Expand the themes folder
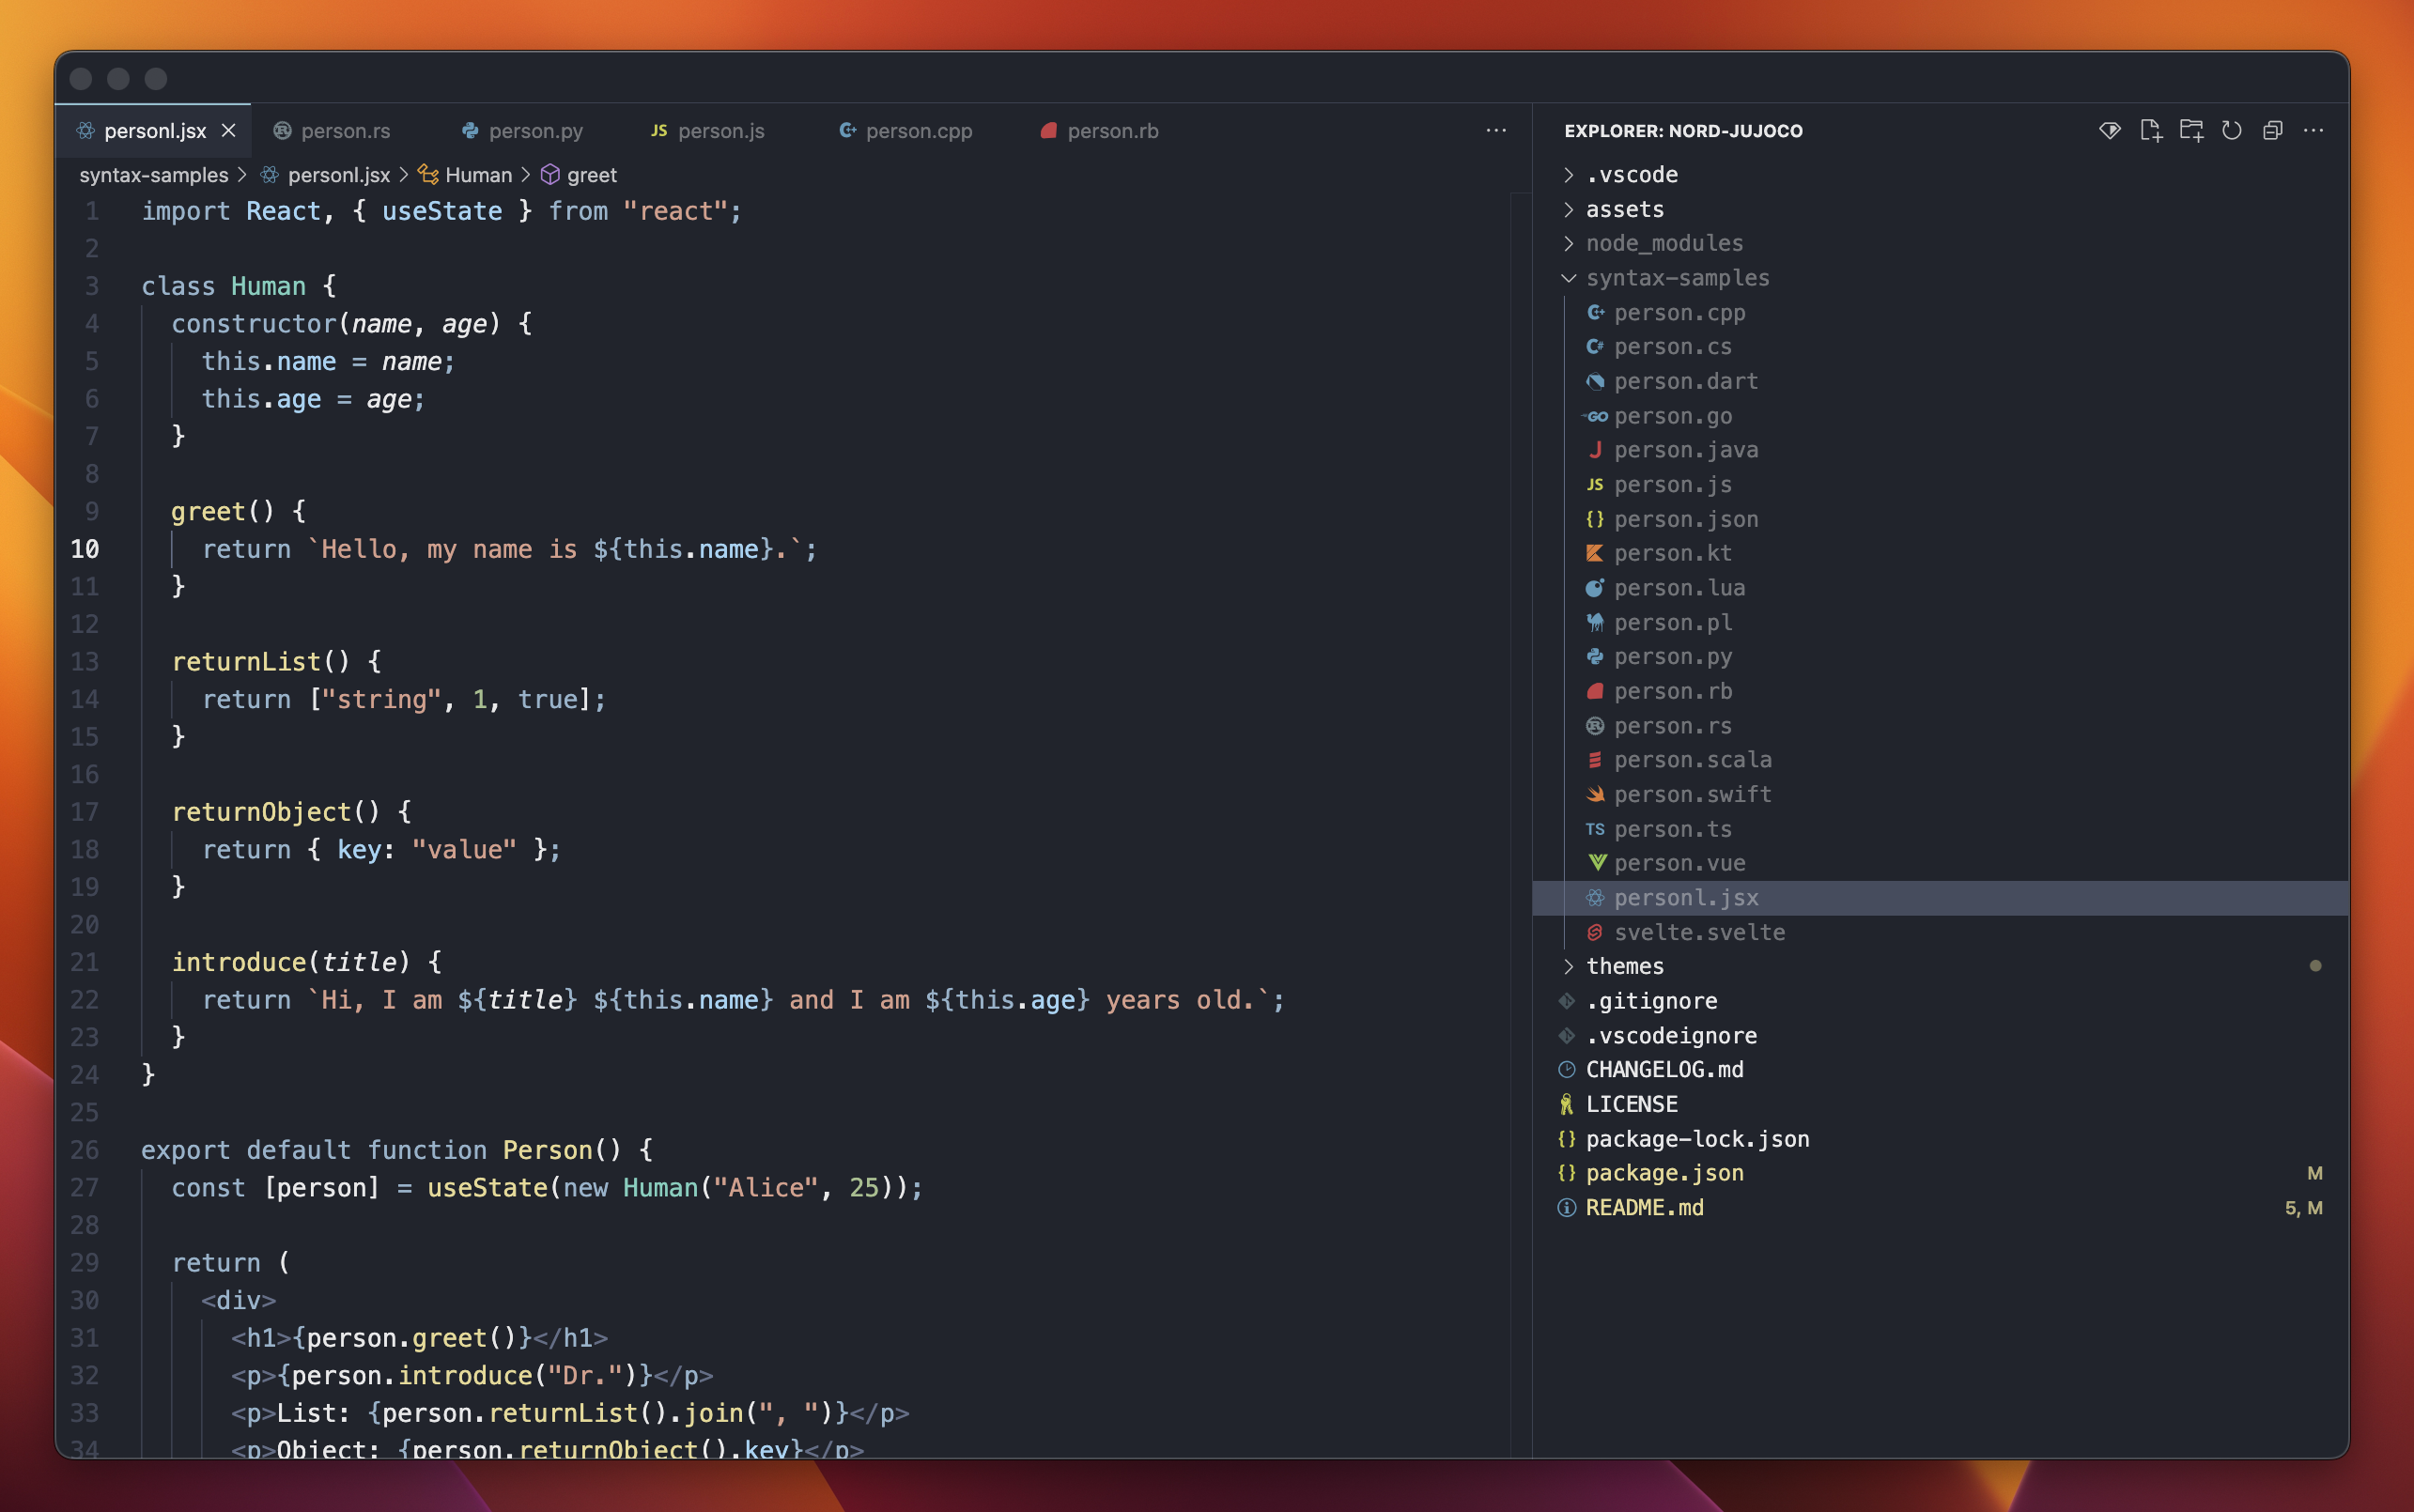Viewport: 2414px width, 1512px height. click(x=1624, y=966)
